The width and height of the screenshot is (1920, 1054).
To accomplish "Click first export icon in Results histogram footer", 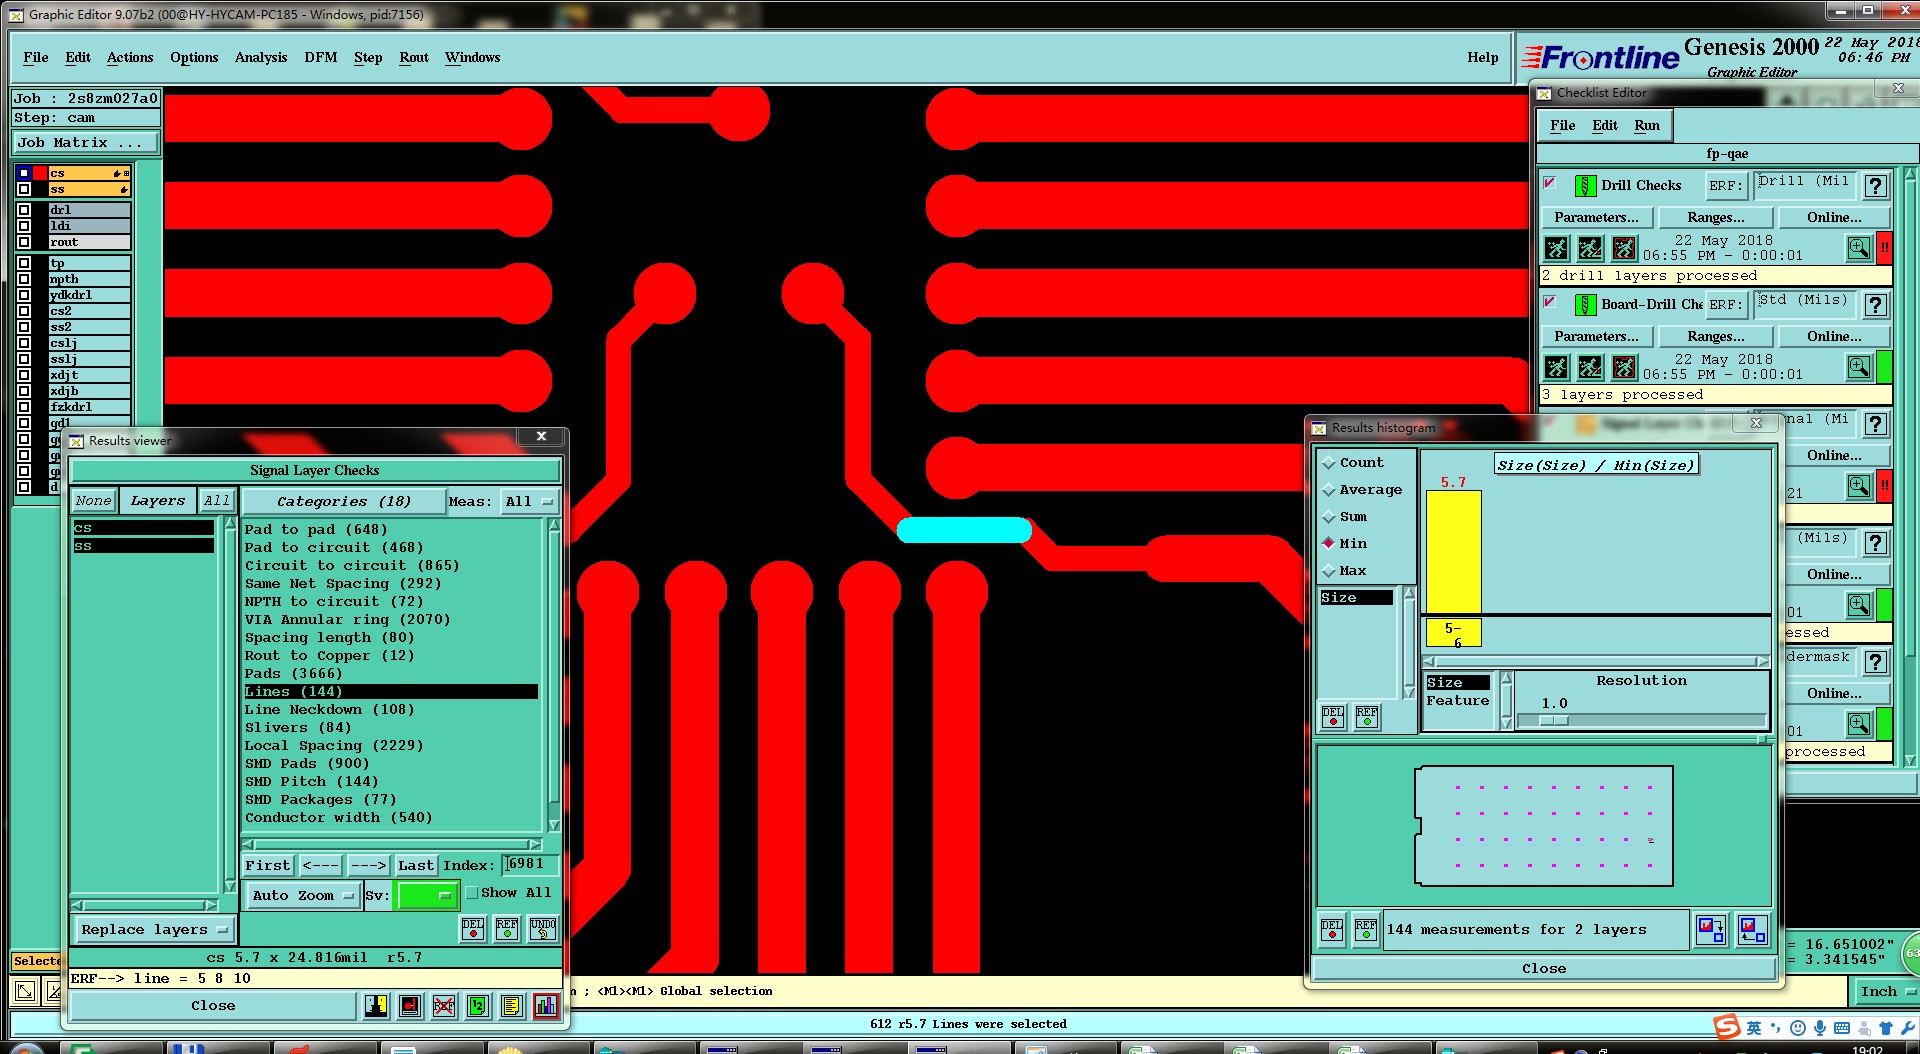I will 1711,930.
